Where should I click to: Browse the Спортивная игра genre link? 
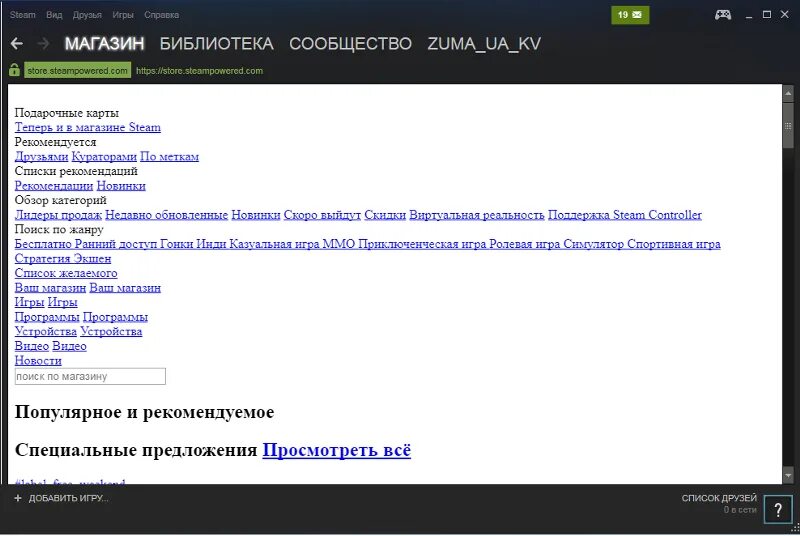(x=673, y=244)
